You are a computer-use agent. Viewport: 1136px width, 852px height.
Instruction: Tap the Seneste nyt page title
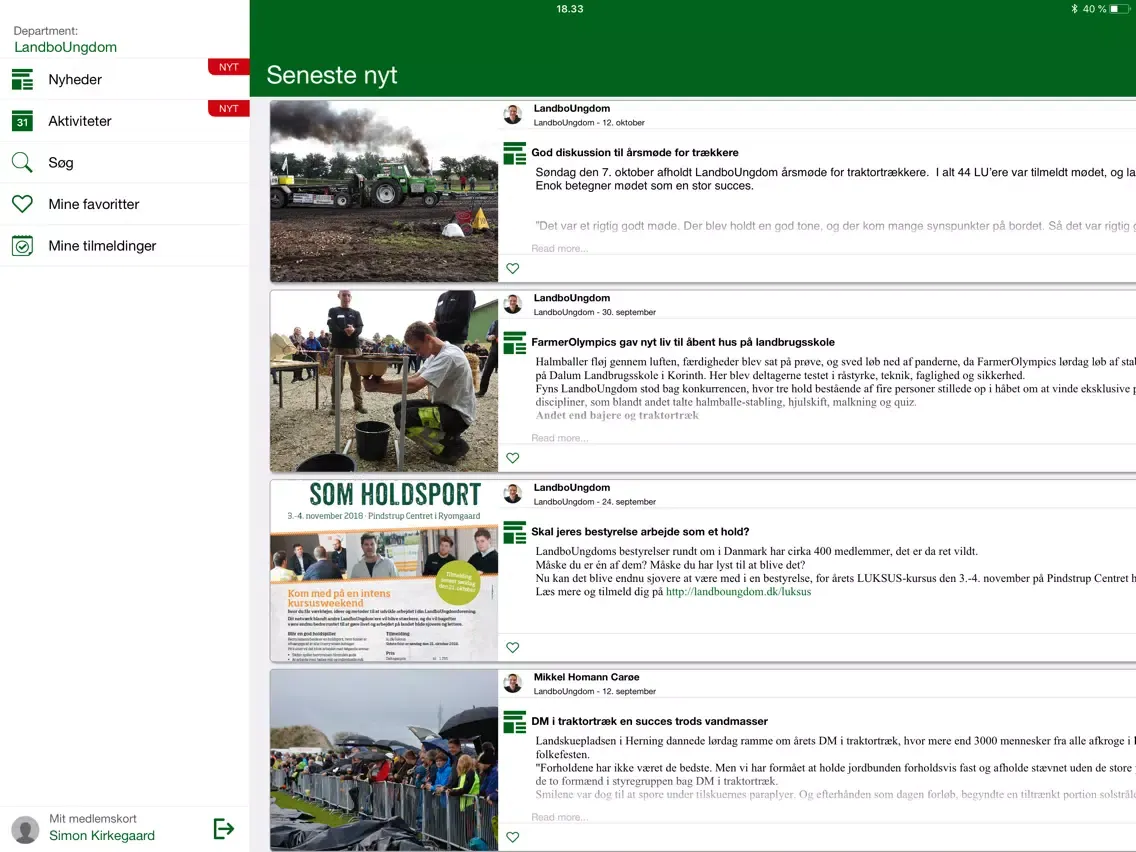pos(332,75)
